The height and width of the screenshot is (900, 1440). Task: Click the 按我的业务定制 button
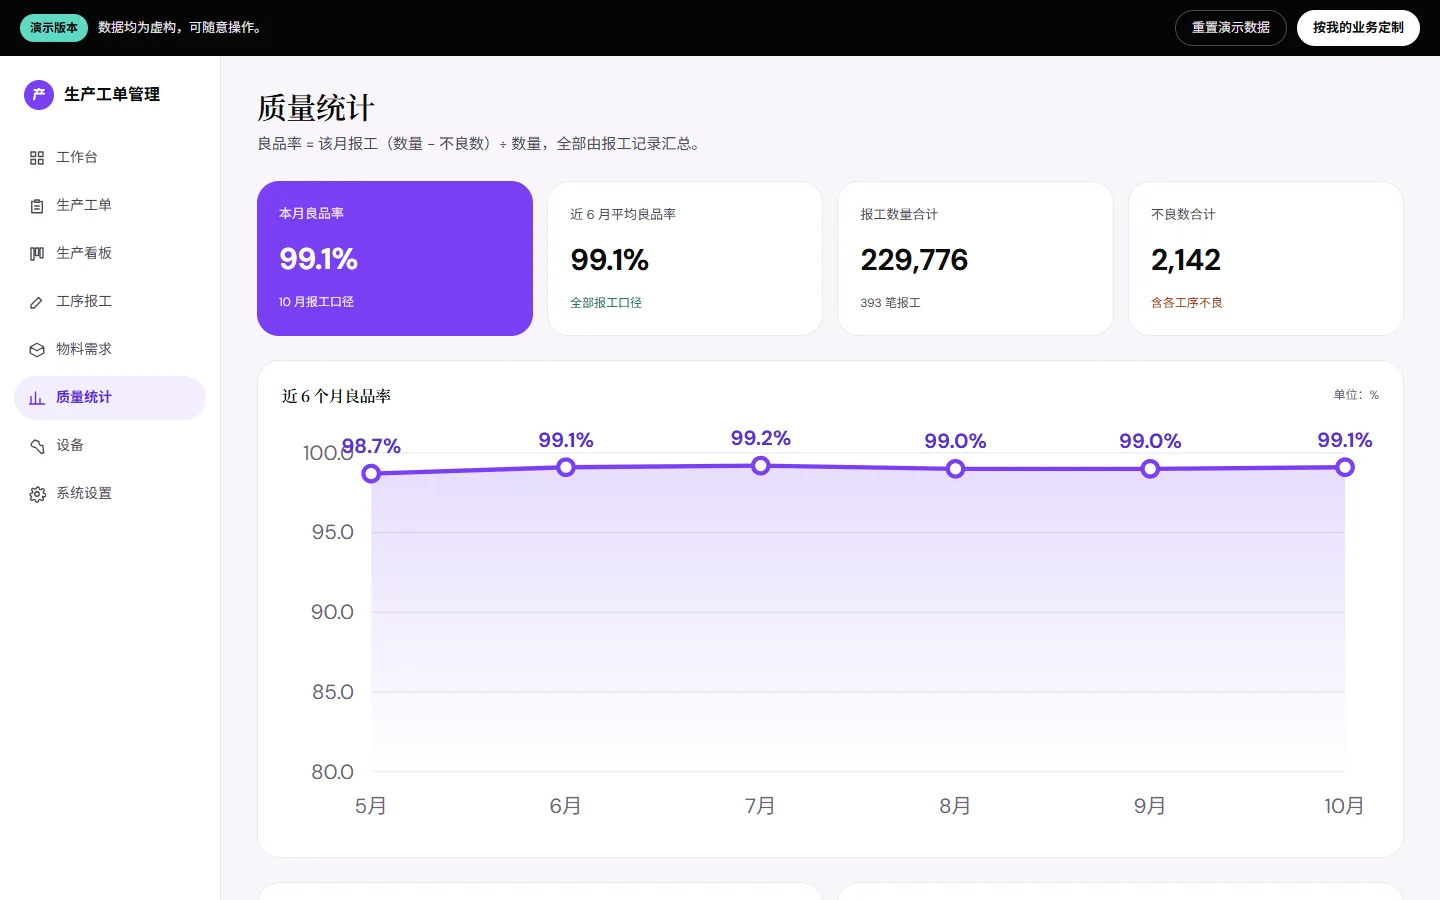1358,28
